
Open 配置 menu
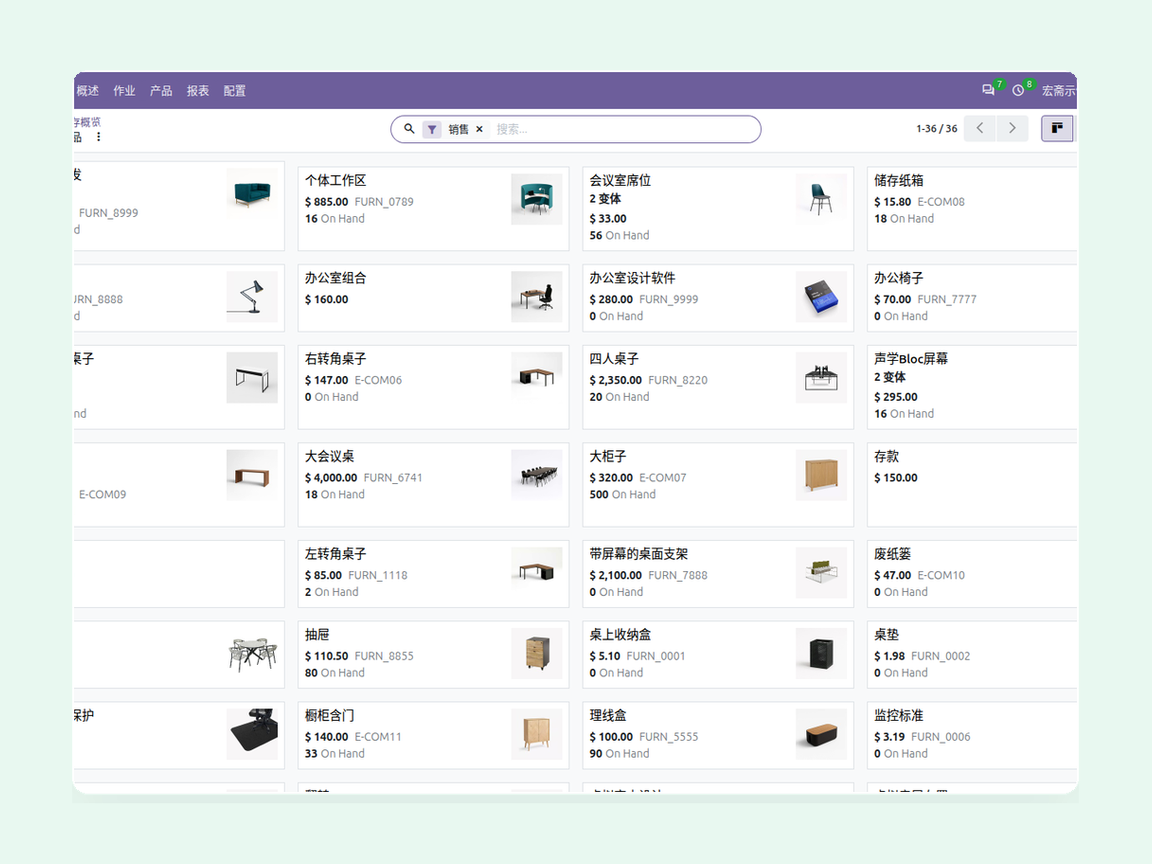coord(234,90)
